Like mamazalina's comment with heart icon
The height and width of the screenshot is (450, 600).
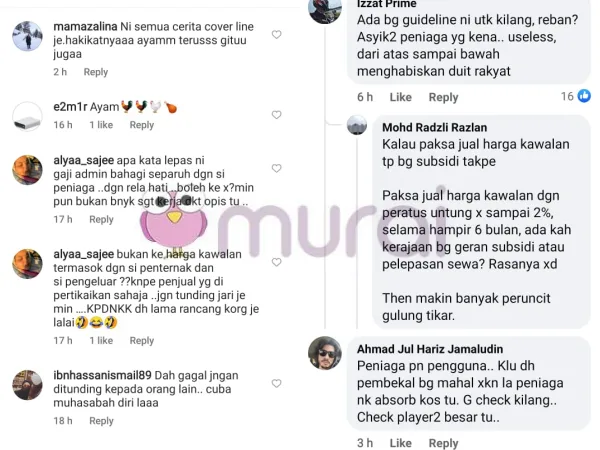[x=277, y=35]
